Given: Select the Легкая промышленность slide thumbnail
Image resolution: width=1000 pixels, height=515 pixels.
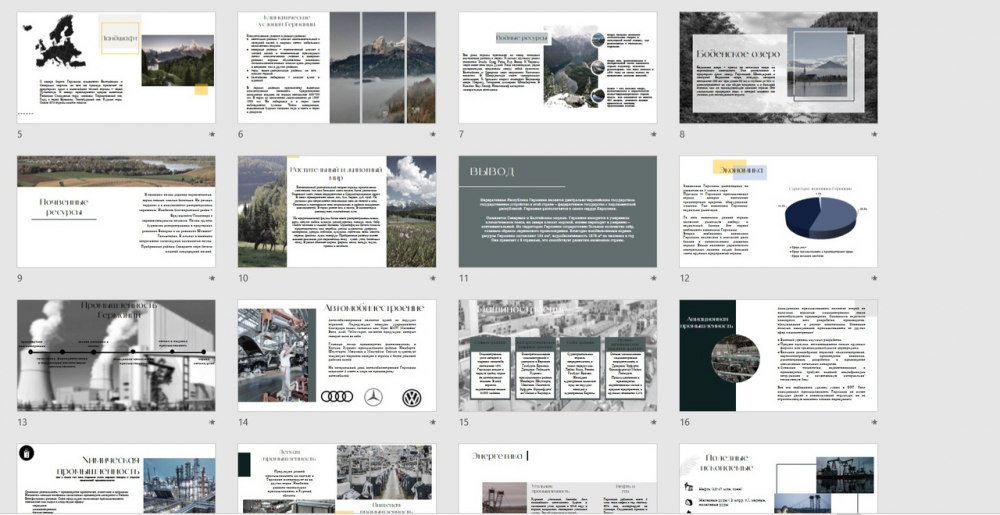Looking at the screenshot, I should click(337, 479).
